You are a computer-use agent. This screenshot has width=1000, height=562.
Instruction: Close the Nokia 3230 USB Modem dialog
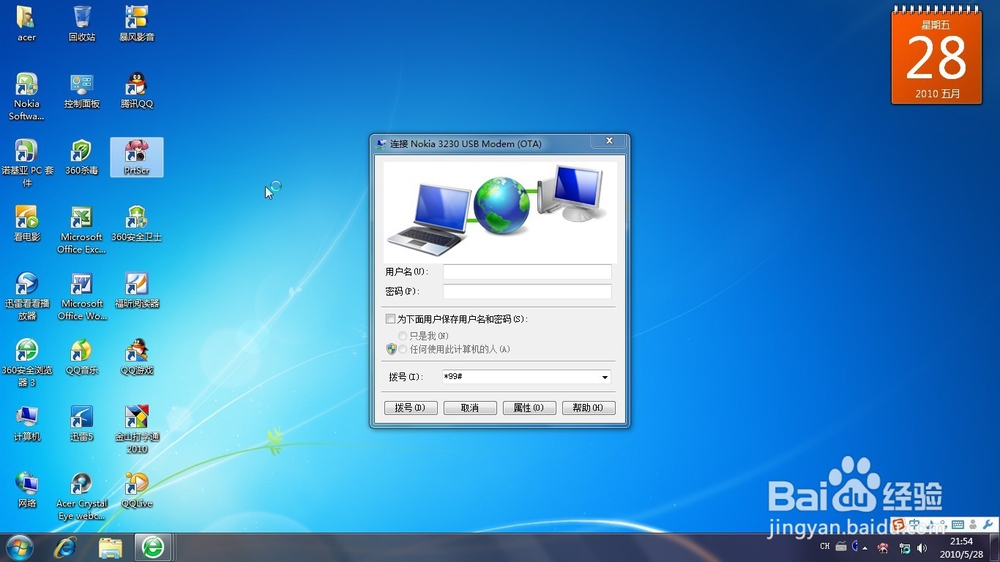[608, 141]
